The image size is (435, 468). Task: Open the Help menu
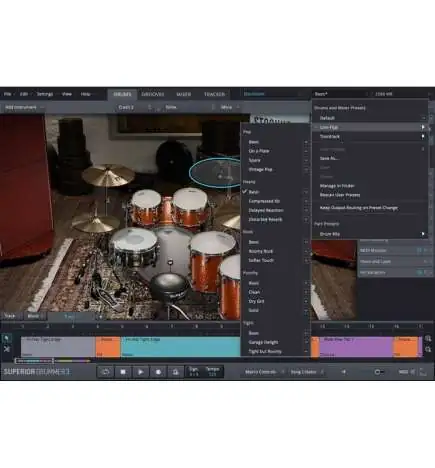point(85,94)
